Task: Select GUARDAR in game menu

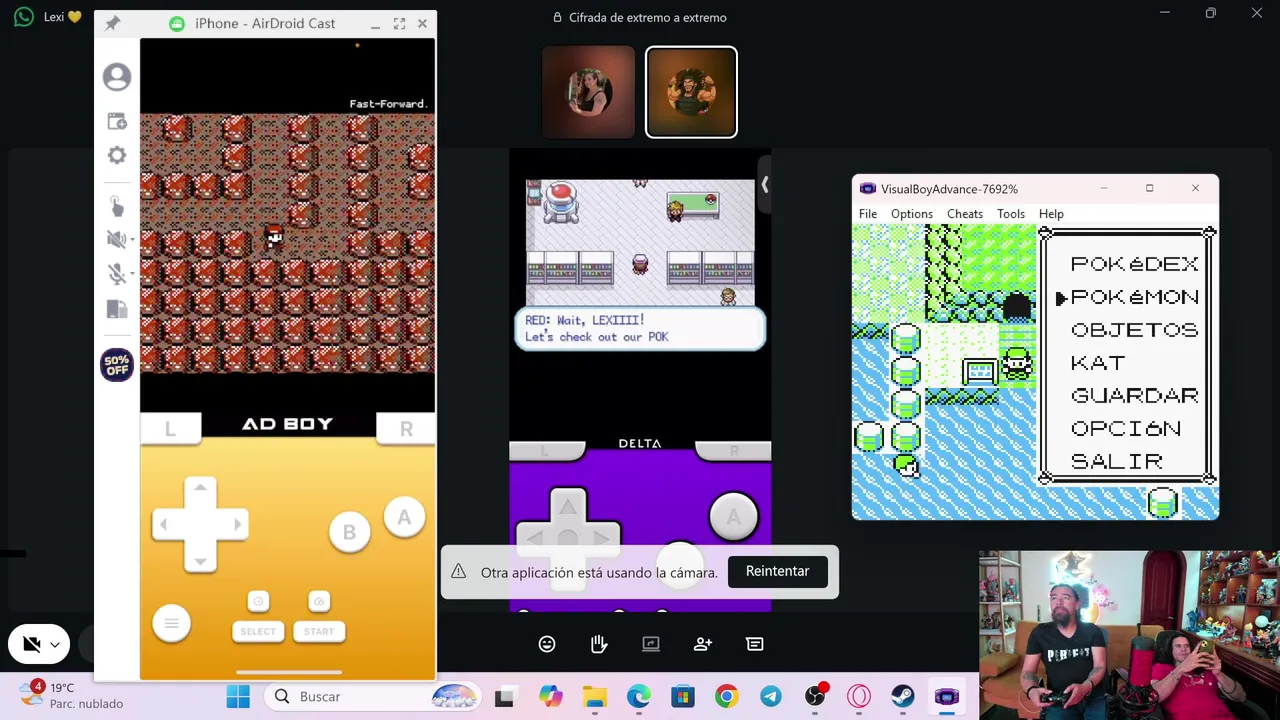Action: 1134,396
